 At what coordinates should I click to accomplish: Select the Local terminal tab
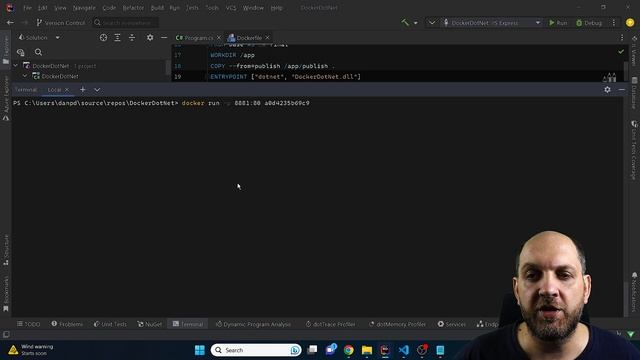click(54, 89)
